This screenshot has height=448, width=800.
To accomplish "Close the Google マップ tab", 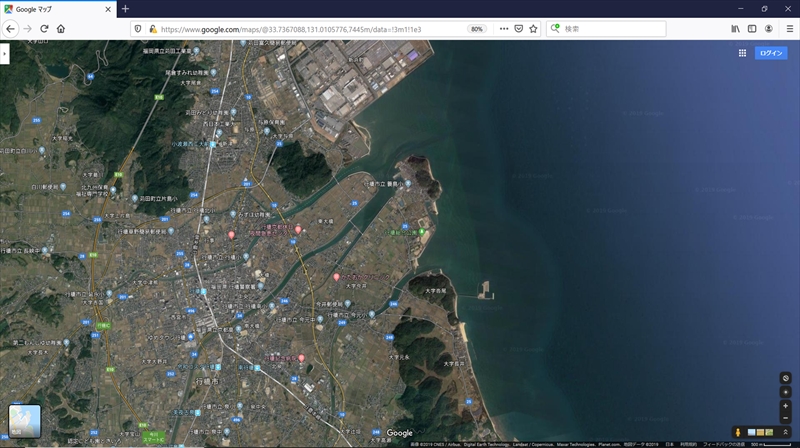I will point(108,9).
